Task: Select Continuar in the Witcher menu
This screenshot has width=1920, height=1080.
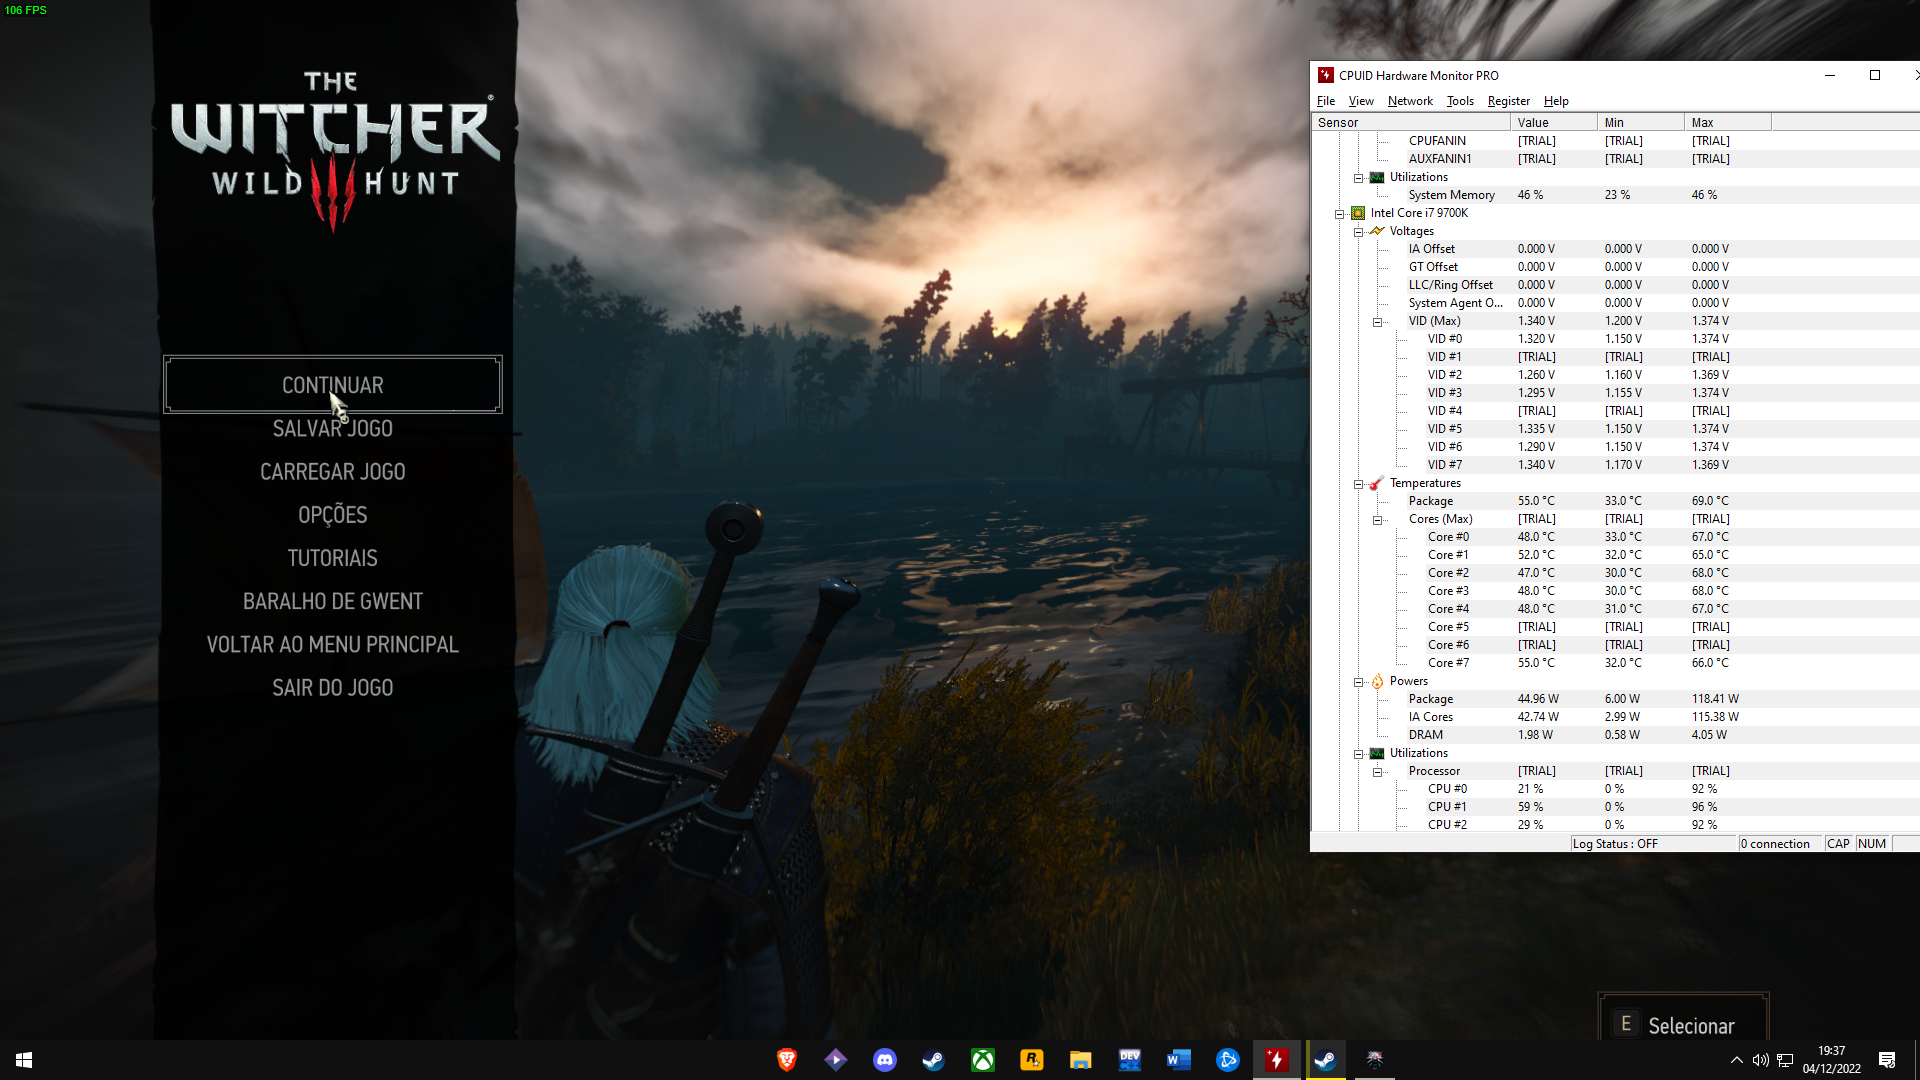Action: click(x=333, y=385)
